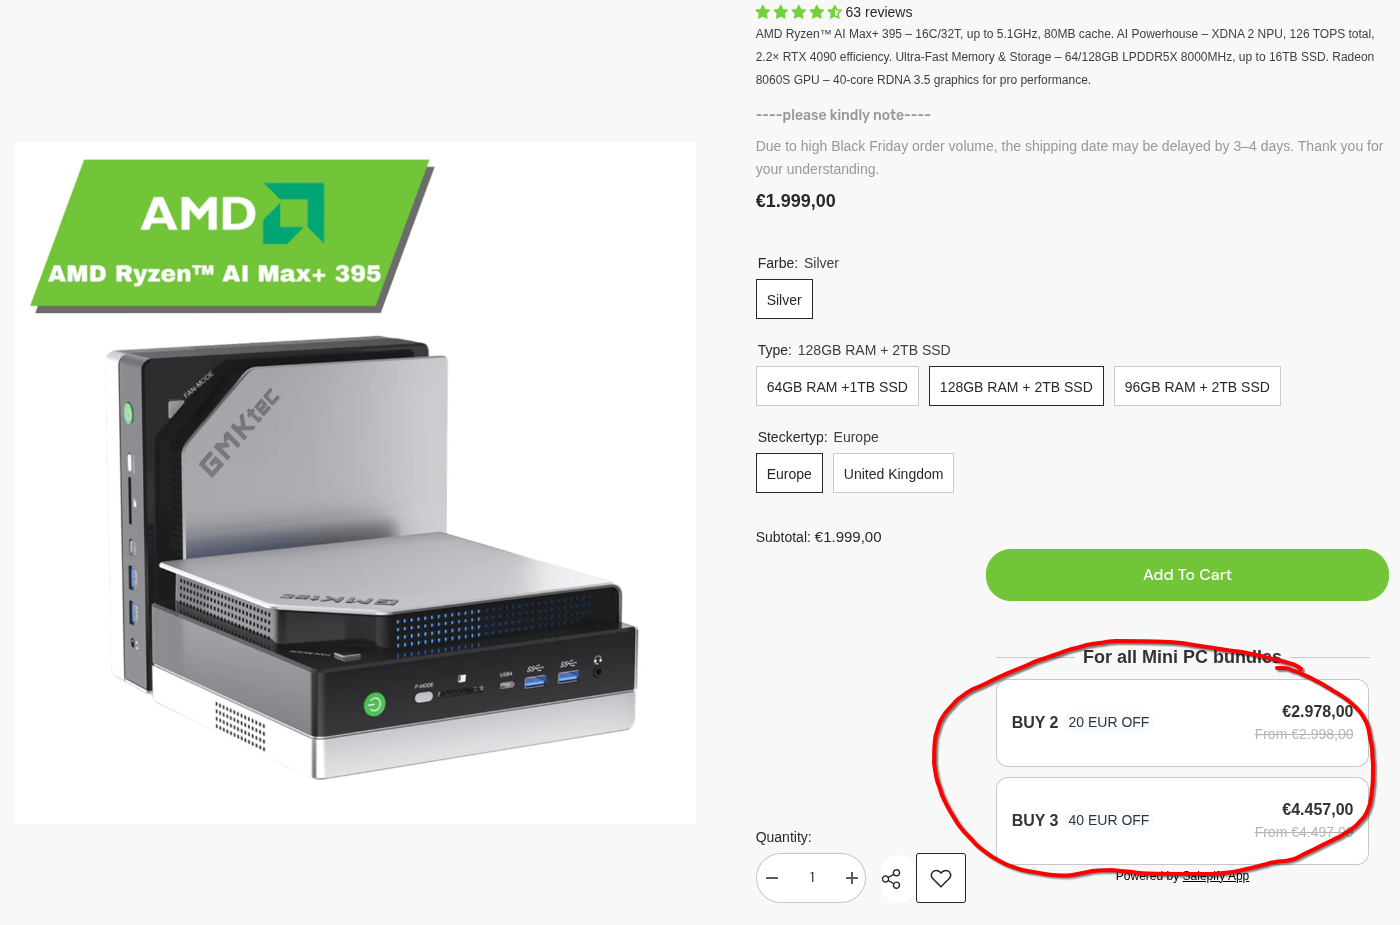Choose 128GB RAM + 2TB SSD type
Screen dimensions: 1400x925
[1016, 387]
